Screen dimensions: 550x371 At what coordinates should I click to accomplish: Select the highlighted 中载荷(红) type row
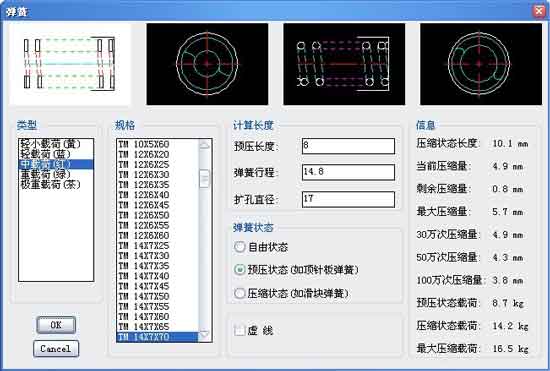55,164
